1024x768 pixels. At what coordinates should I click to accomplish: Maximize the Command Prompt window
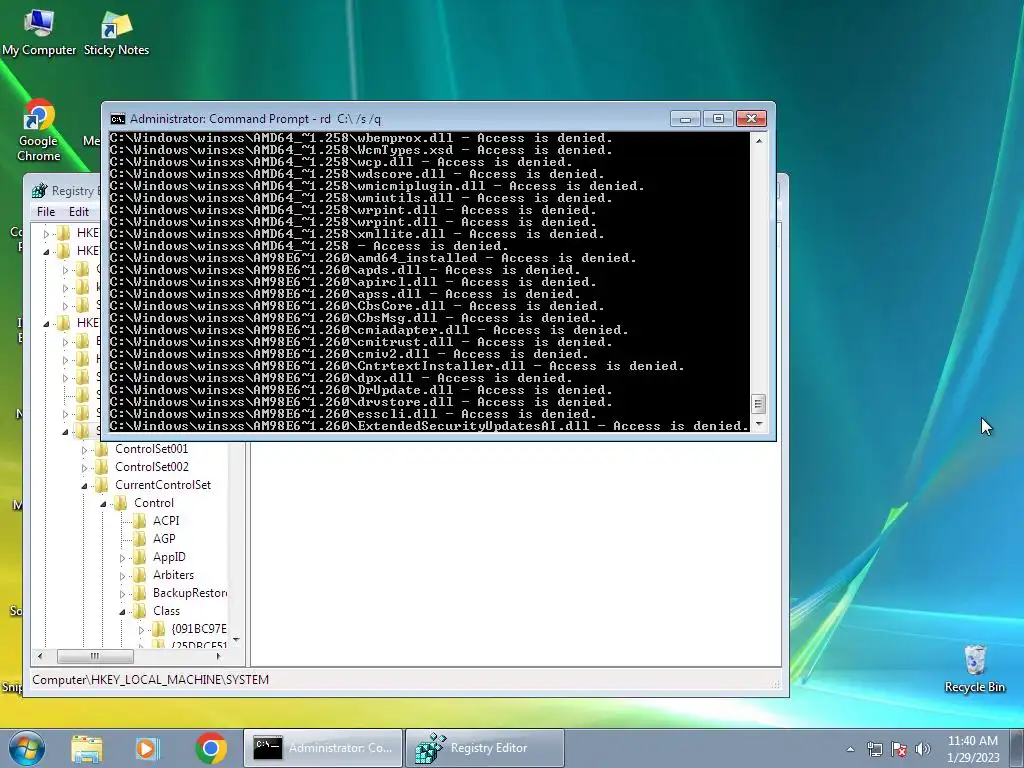point(718,119)
